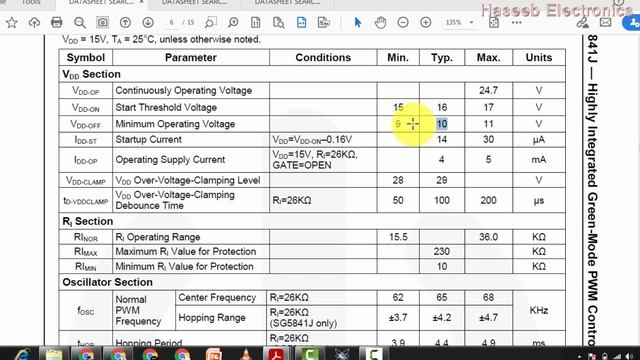Click the 'Conditions' column header
The height and width of the screenshot is (360, 640).
[323, 58]
